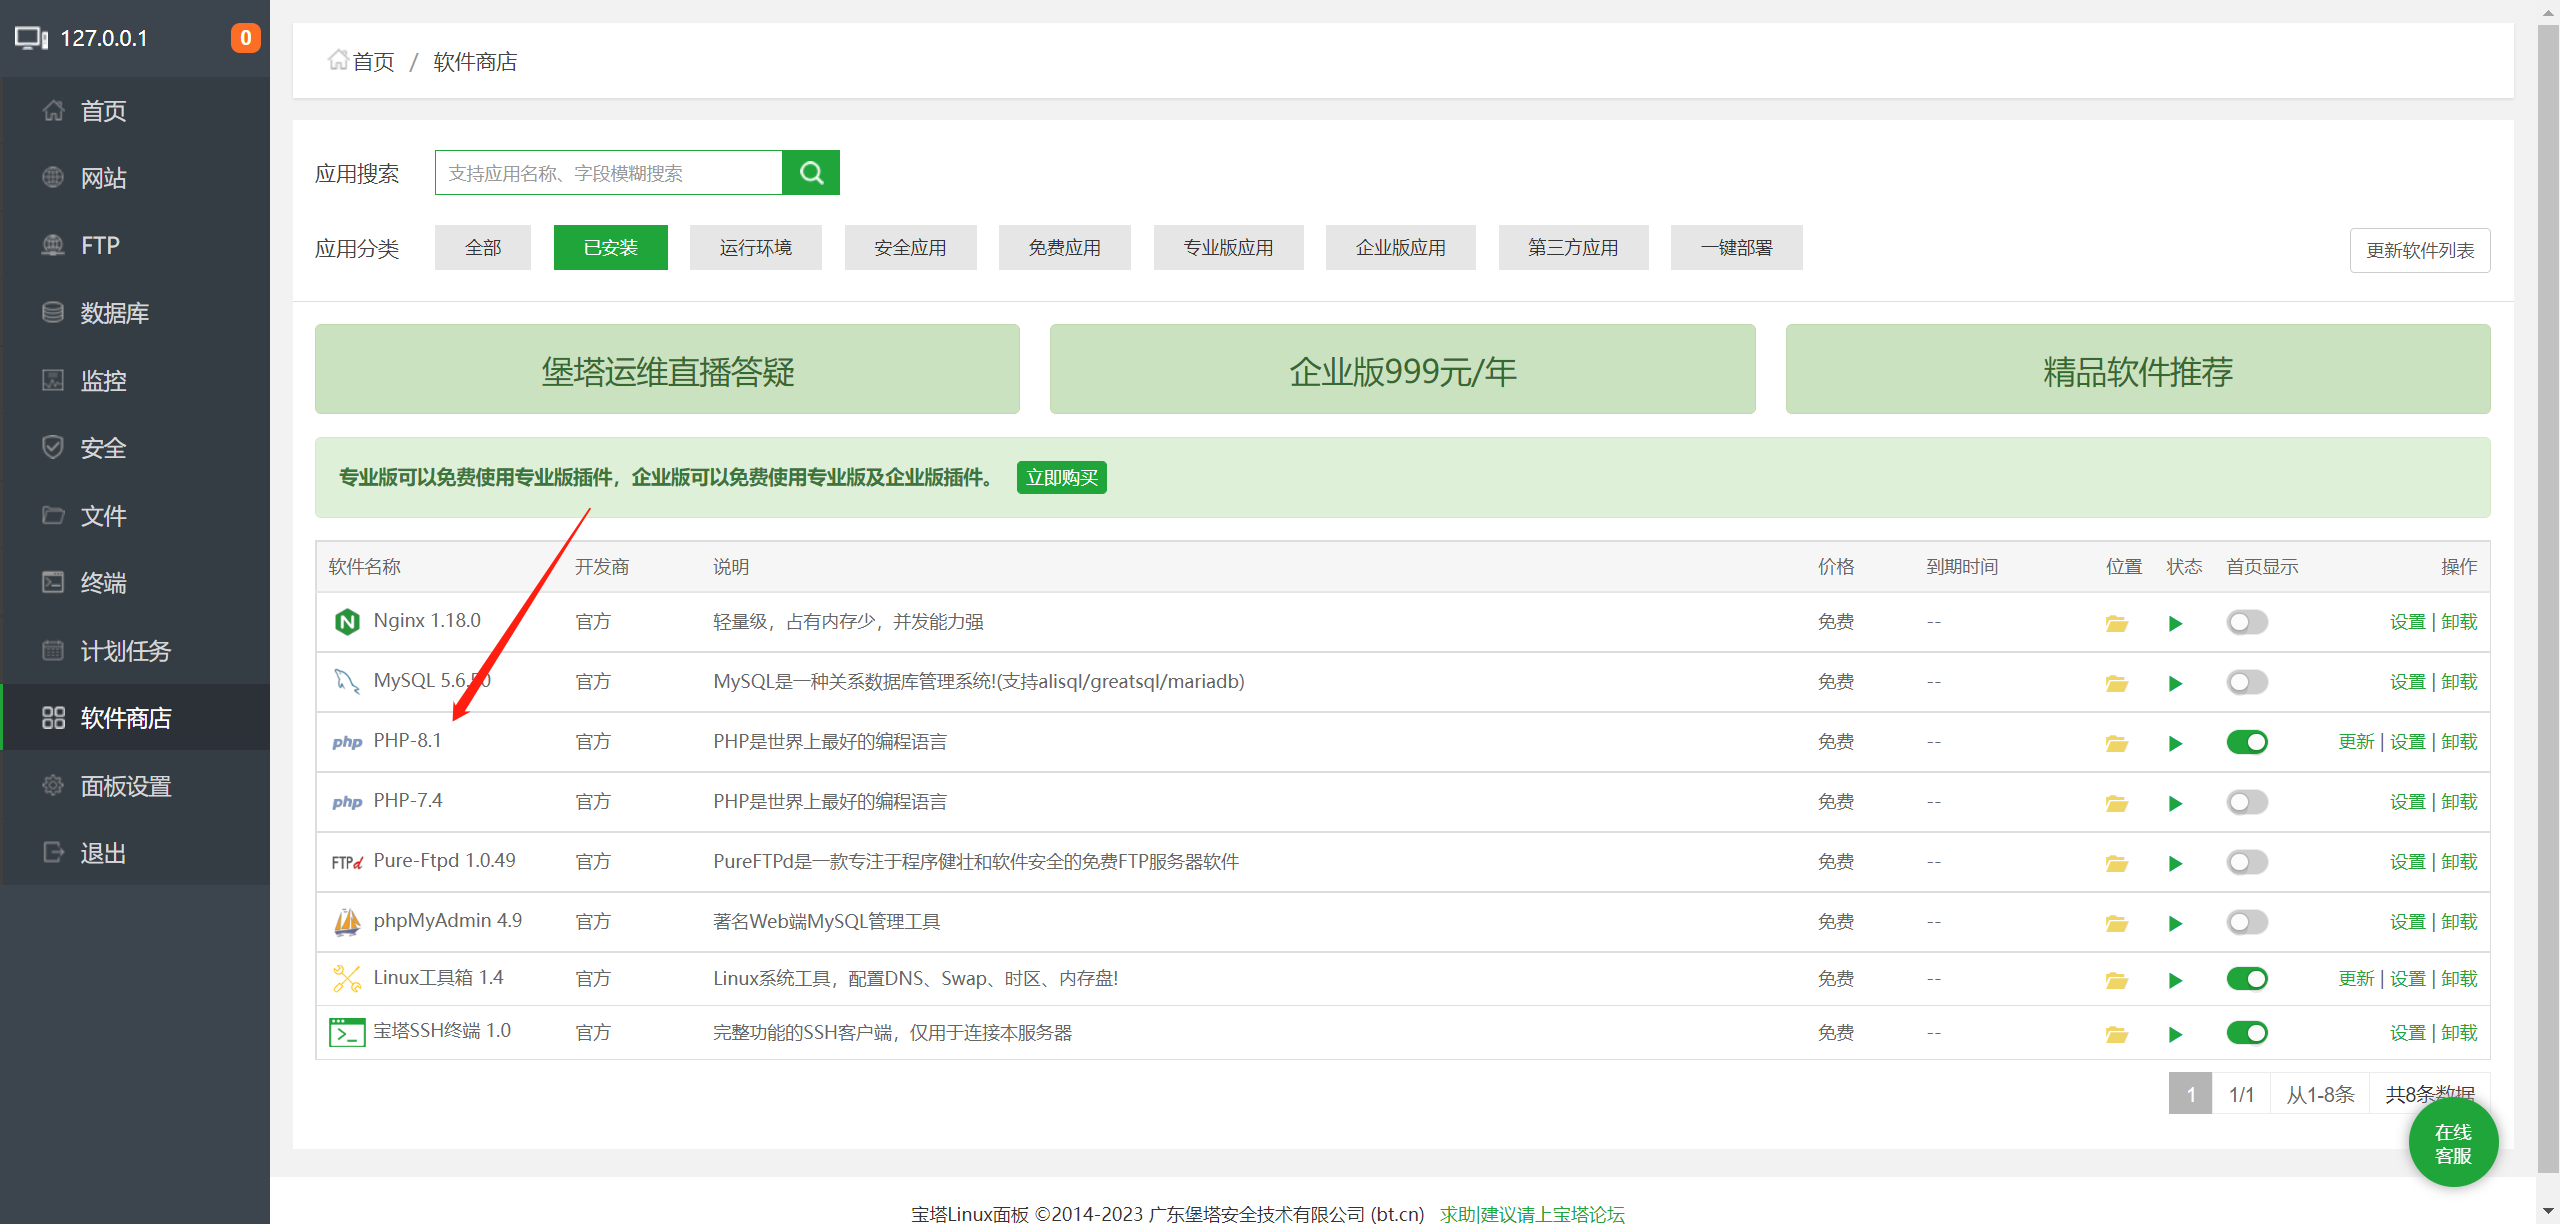Disable homepage display for 宝塔SSH终端
Screen dimensions: 2560x1224
pyautogui.click(x=2247, y=1033)
